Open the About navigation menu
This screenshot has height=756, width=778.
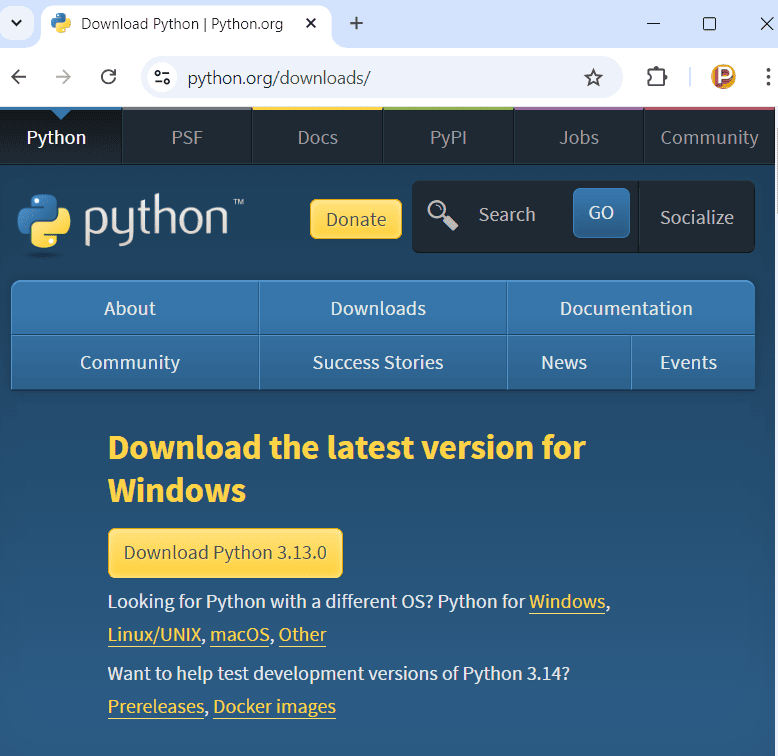135,308
